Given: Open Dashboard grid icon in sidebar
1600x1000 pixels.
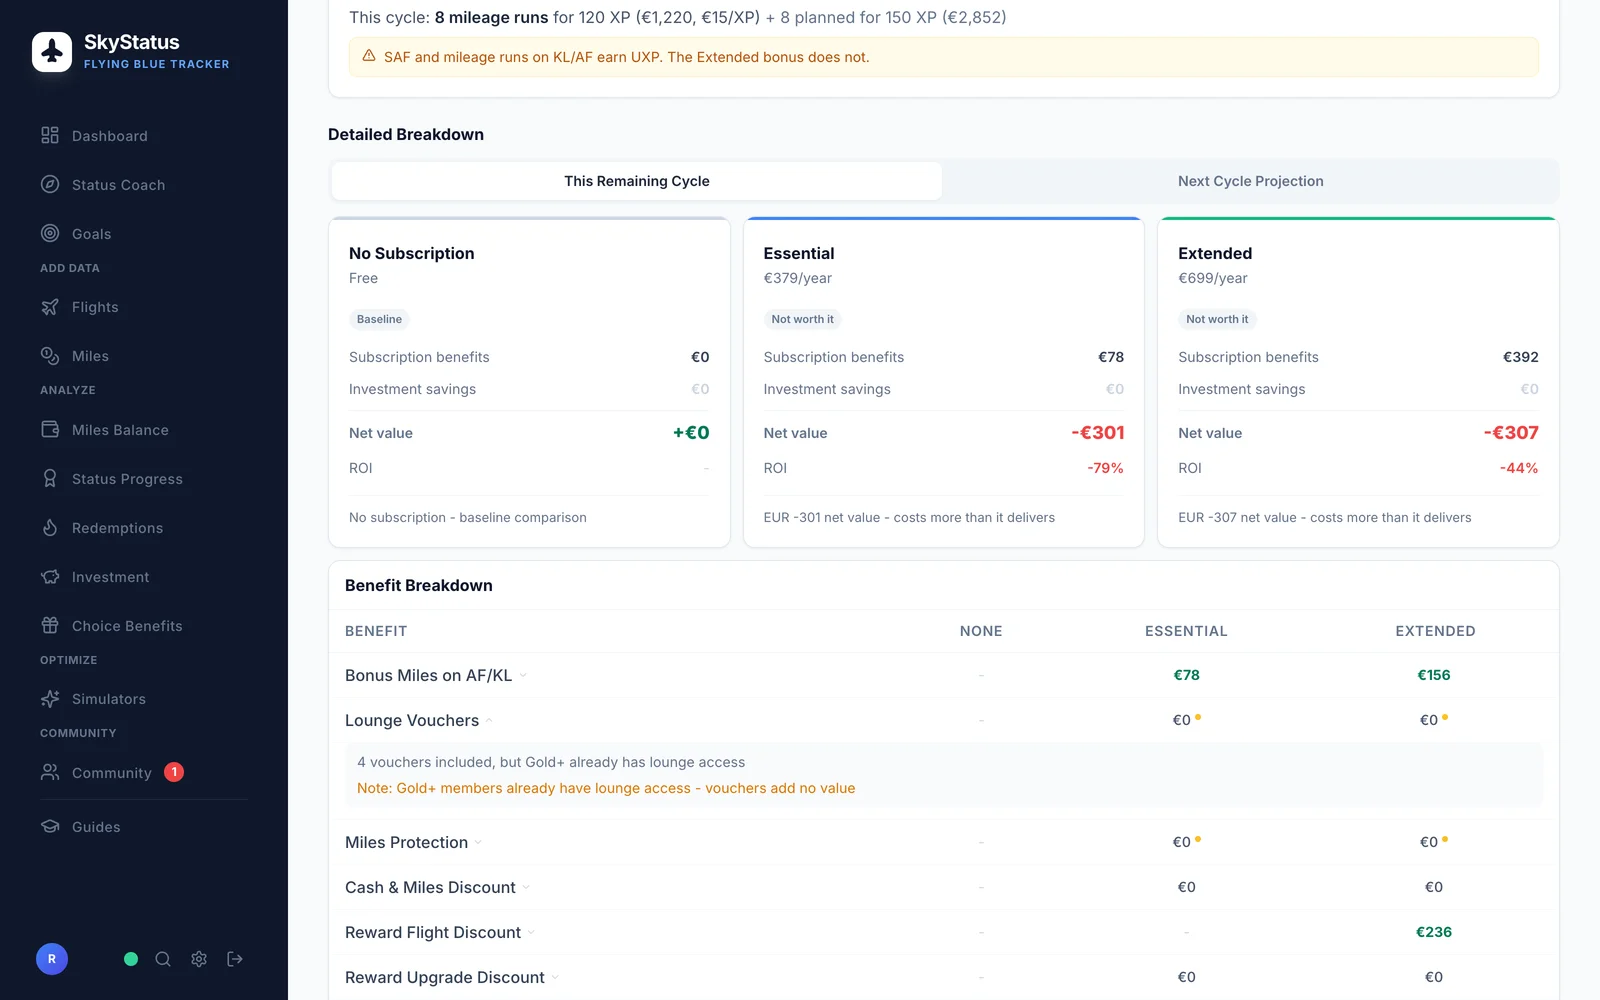Looking at the screenshot, I should click(x=50, y=135).
